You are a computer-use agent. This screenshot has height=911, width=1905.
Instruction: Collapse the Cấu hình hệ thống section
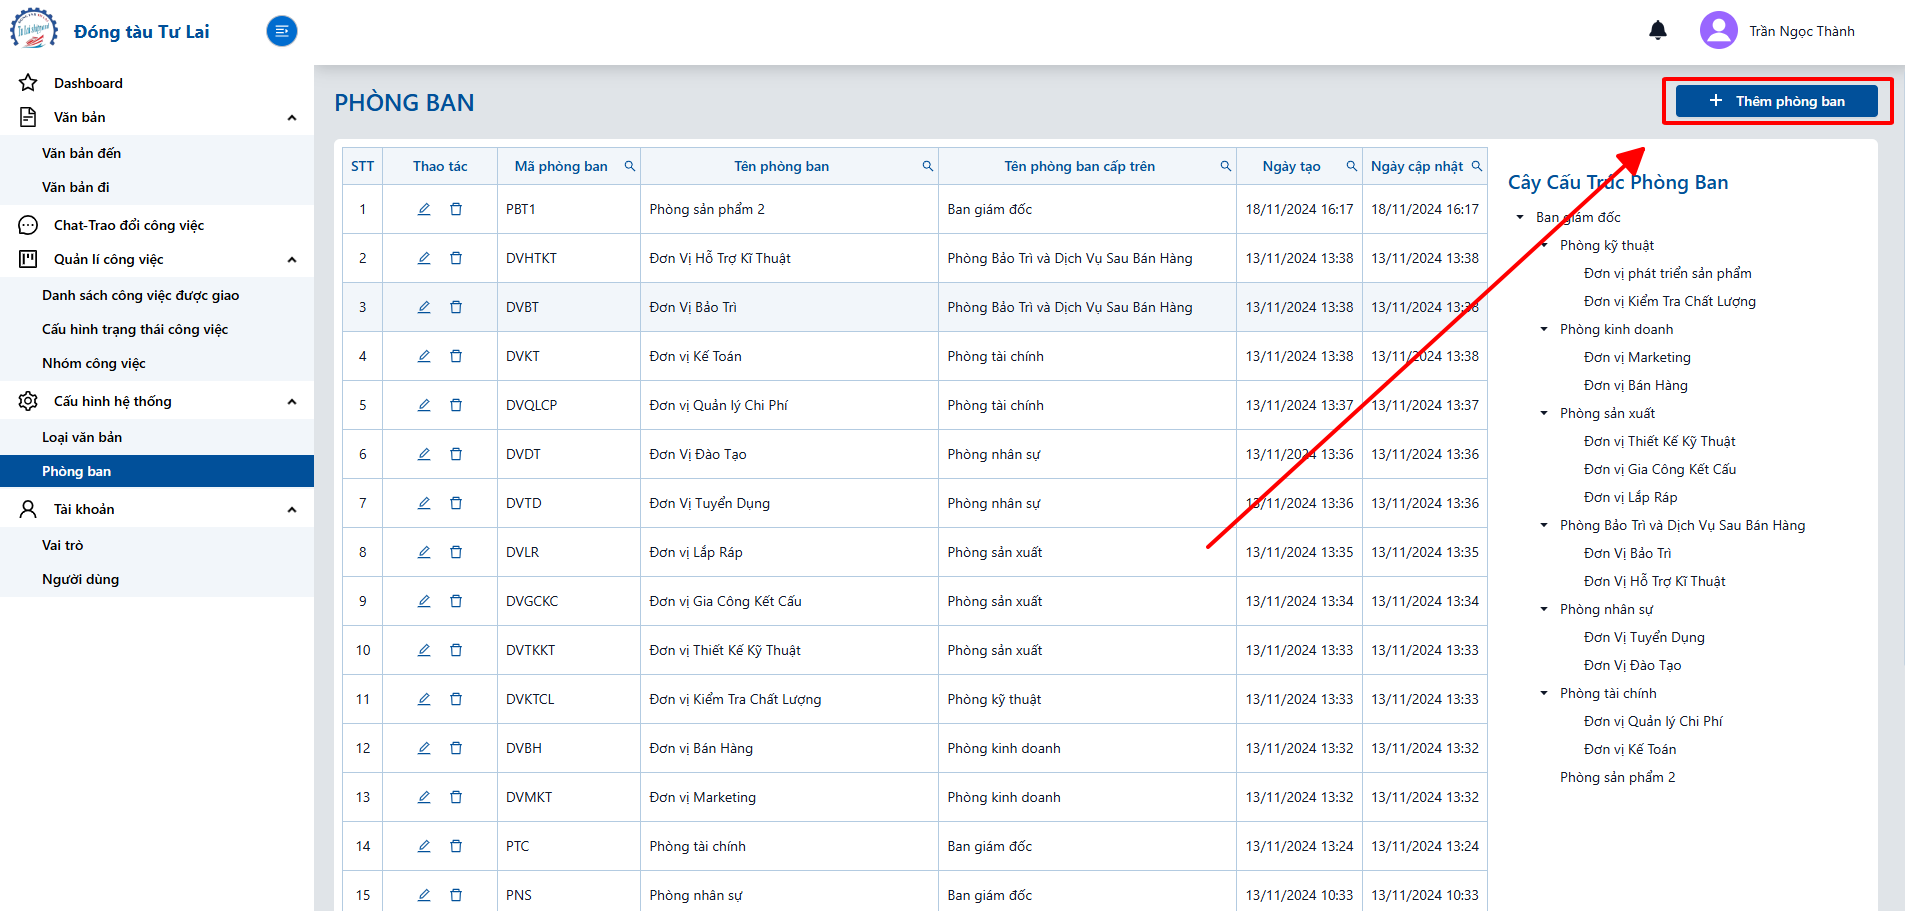click(292, 402)
